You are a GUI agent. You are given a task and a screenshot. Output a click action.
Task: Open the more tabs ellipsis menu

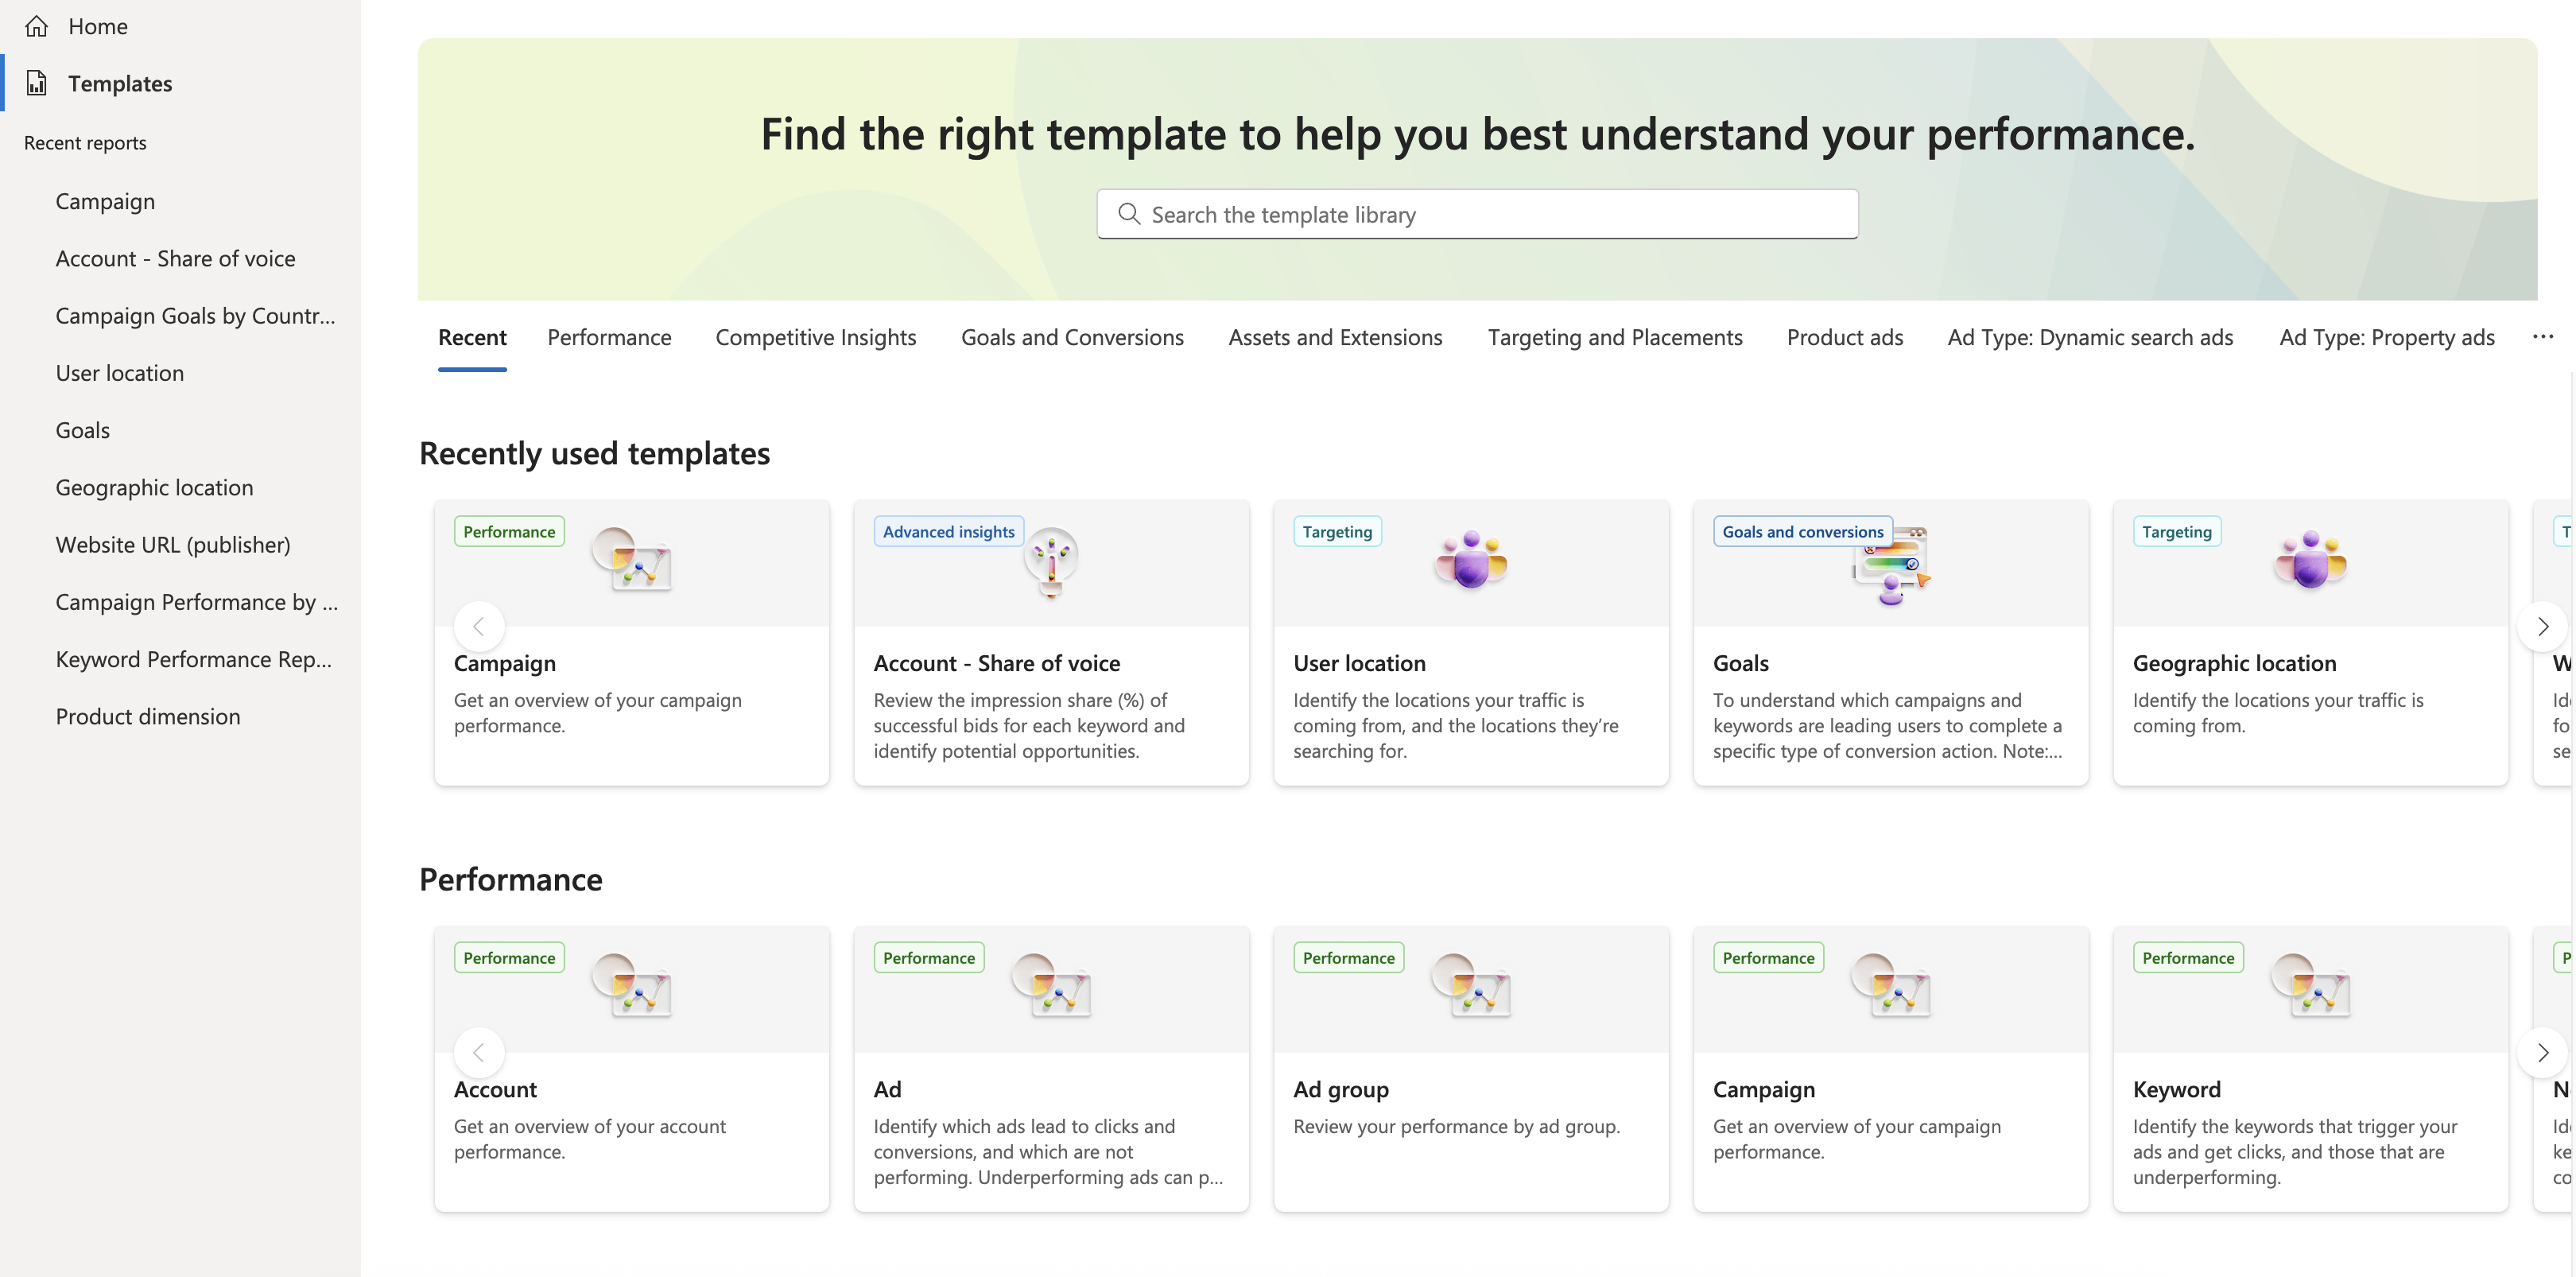point(2543,338)
